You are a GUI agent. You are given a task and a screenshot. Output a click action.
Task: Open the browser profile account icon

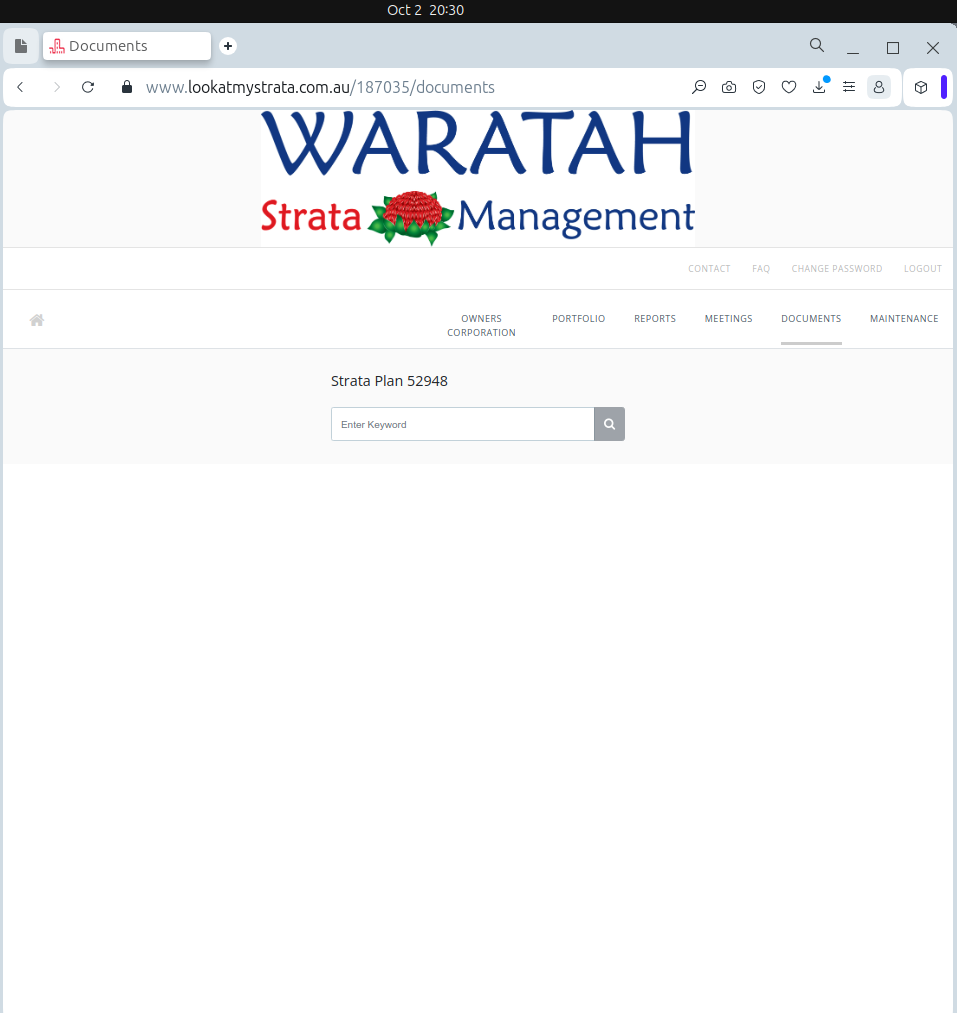[879, 87]
